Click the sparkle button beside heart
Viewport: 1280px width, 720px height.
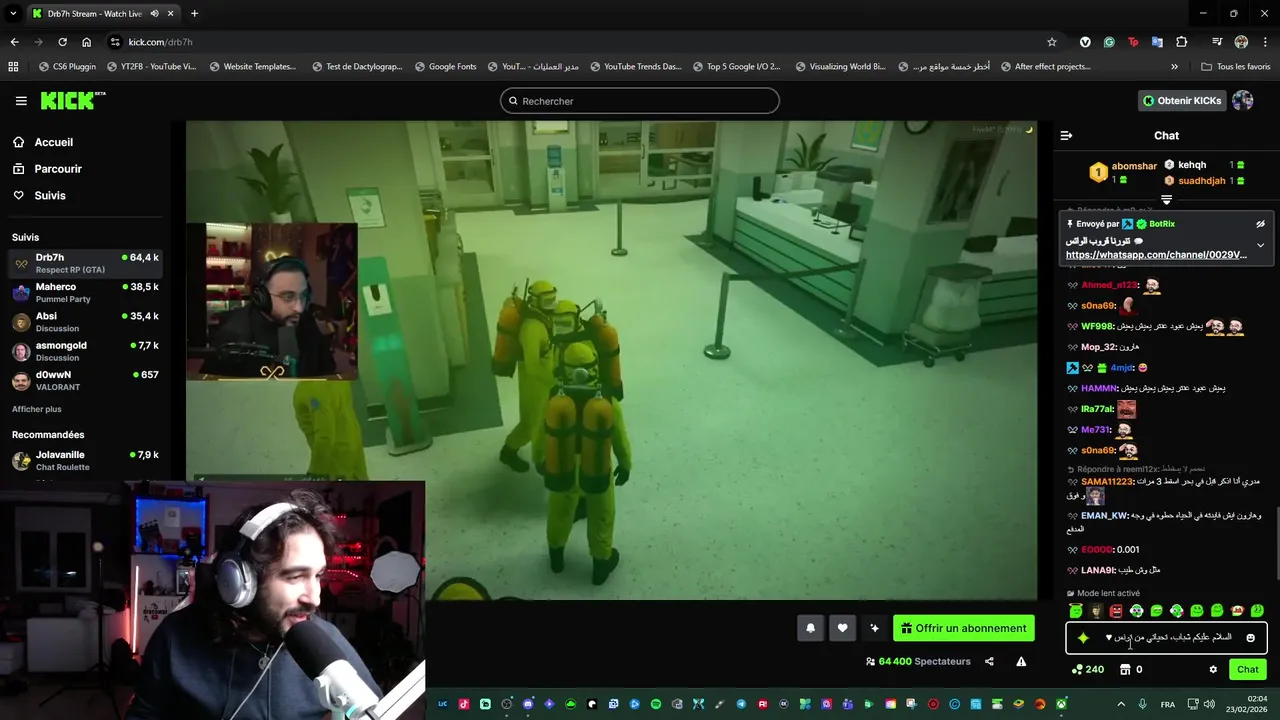click(874, 628)
